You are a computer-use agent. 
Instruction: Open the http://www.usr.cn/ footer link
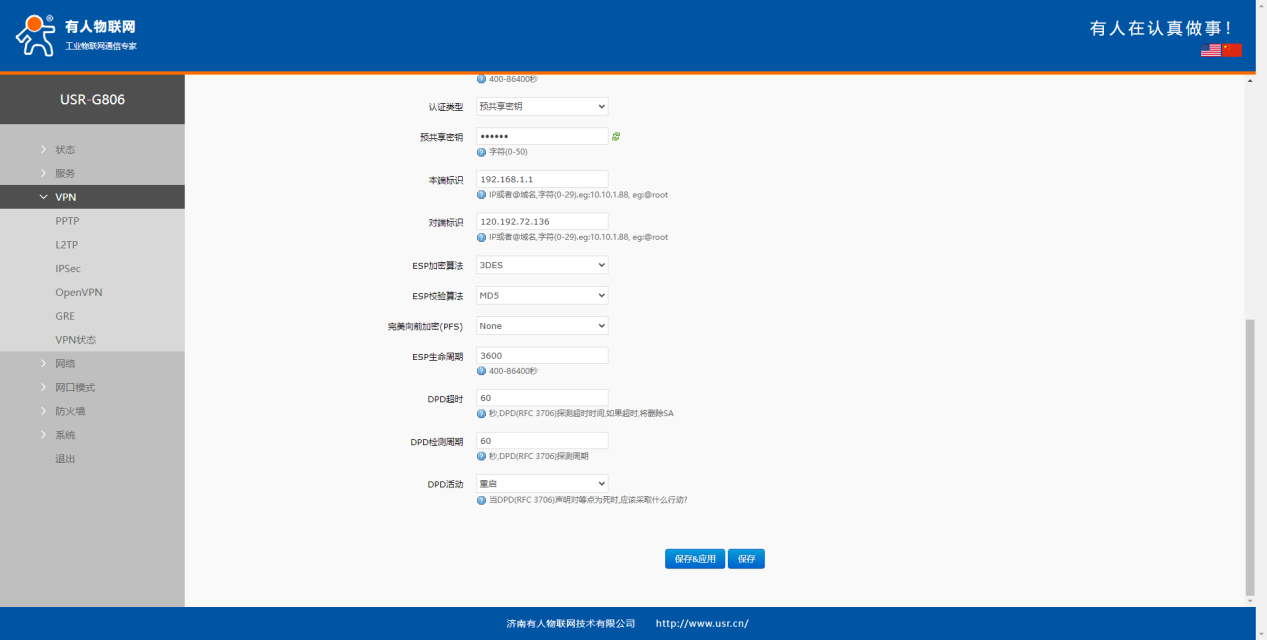point(701,624)
